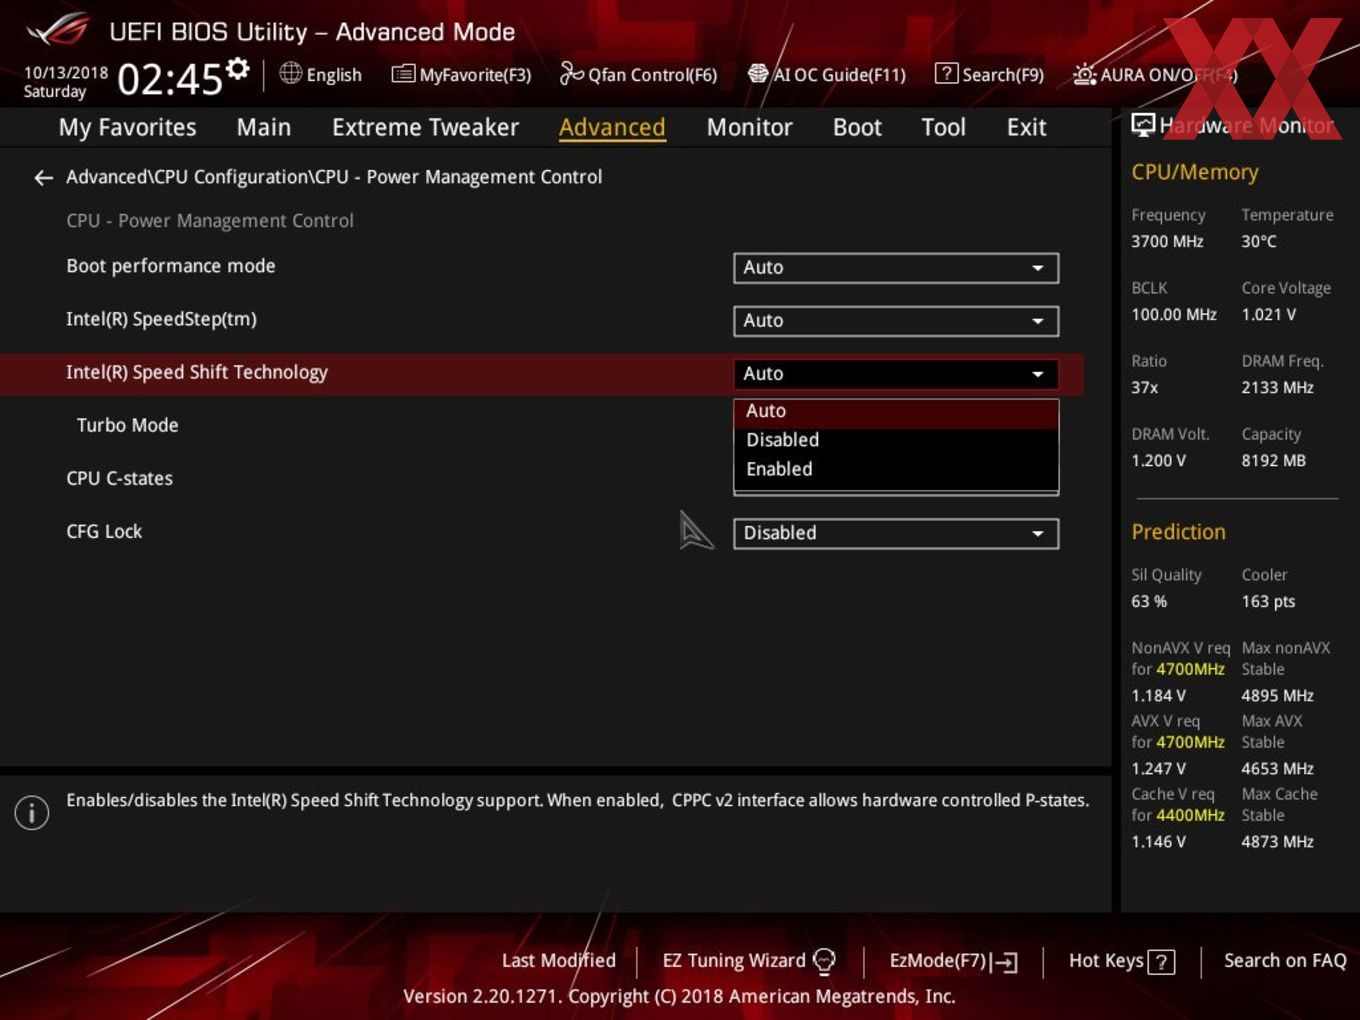Open the Exit tab
The height and width of the screenshot is (1020, 1360).
1026,127
